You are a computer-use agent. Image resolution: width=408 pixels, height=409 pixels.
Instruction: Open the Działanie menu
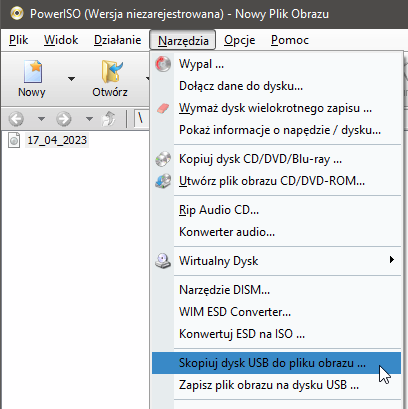click(x=117, y=40)
